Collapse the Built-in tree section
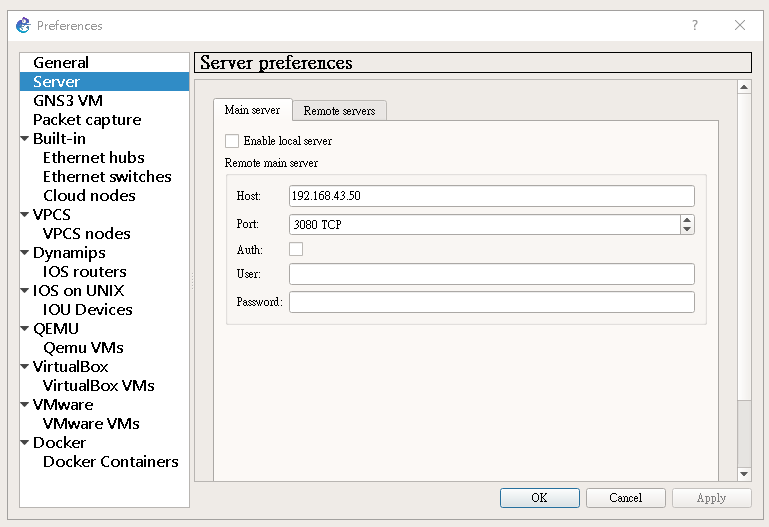Image resolution: width=769 pixels, height=527 pixels. 25,139
